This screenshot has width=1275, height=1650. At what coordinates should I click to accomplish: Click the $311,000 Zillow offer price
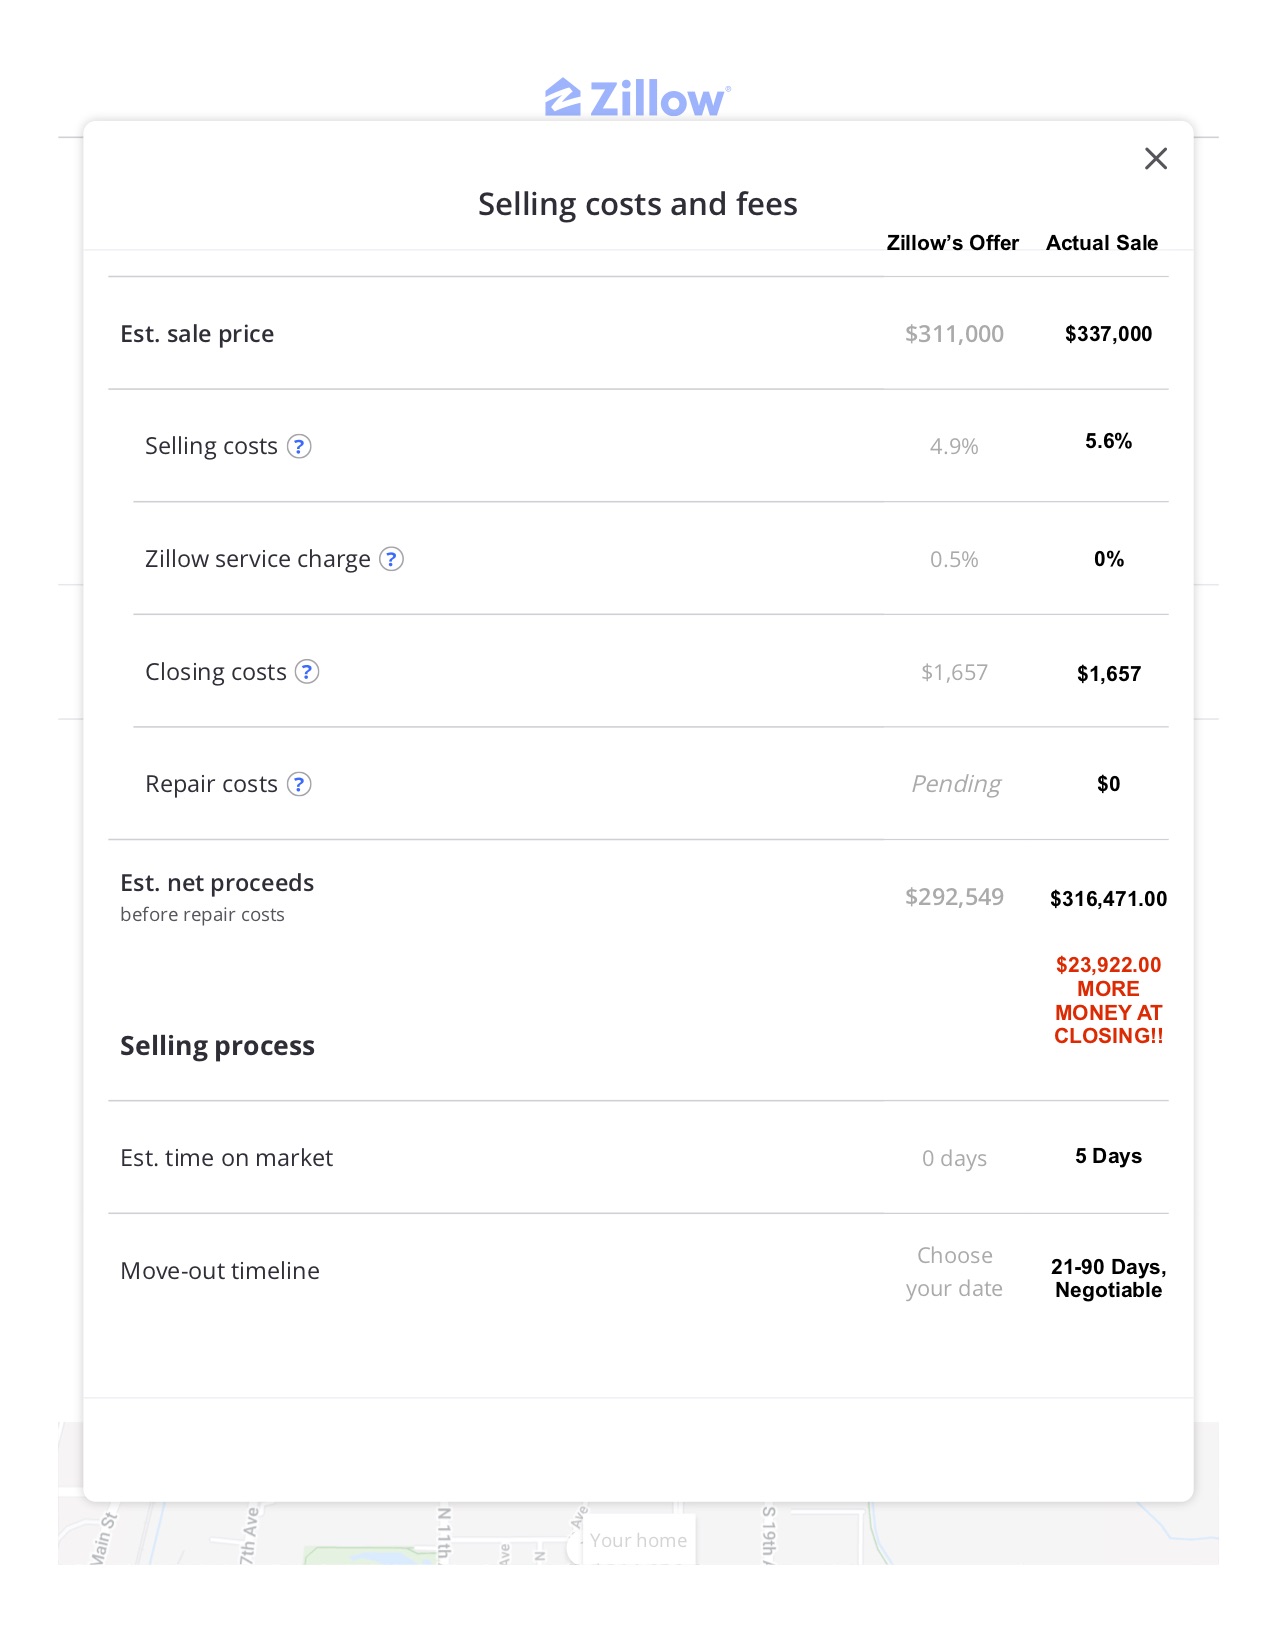click(954, 334)
